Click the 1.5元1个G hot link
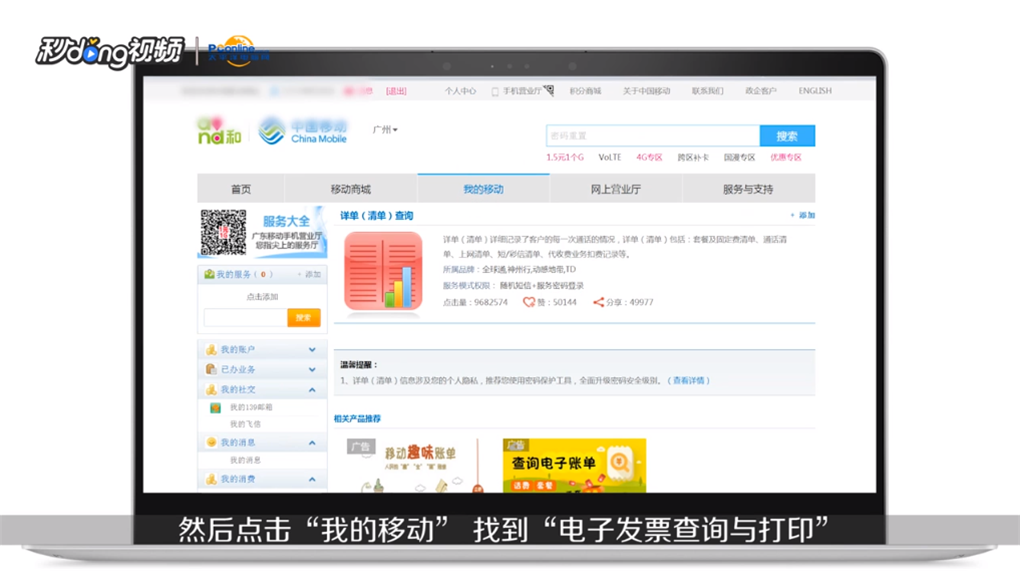Image resolution: width=1020 pixels, height=571 pixels. point(565,157)
